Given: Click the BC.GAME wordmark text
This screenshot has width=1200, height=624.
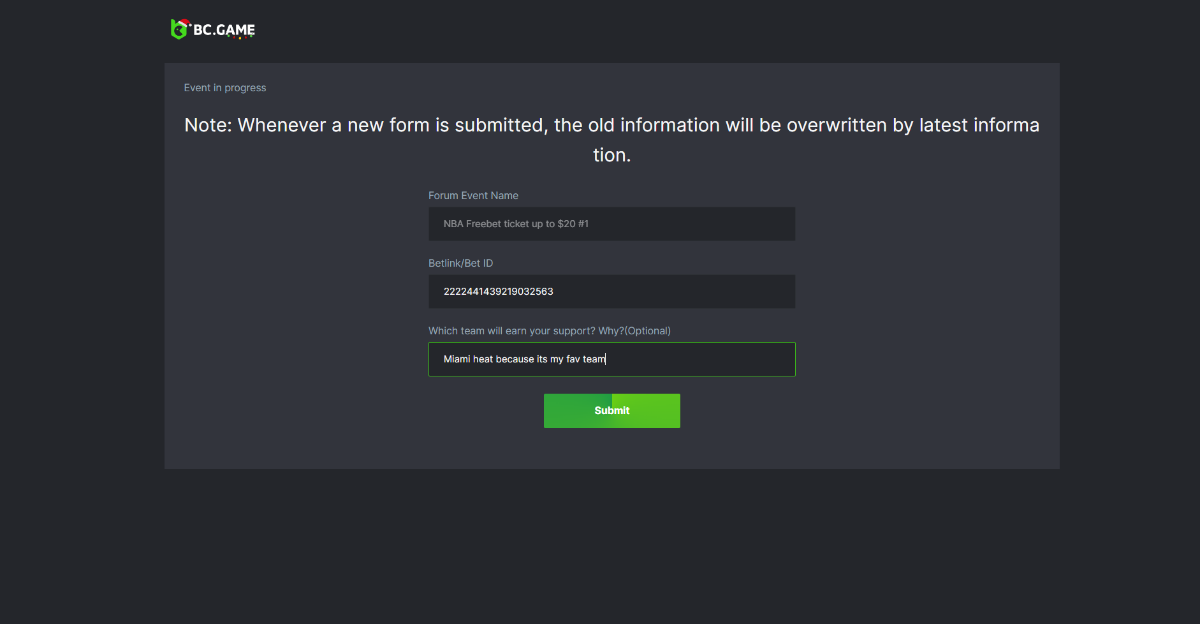Looking at the screenshot, I should (x=225, y=31).
